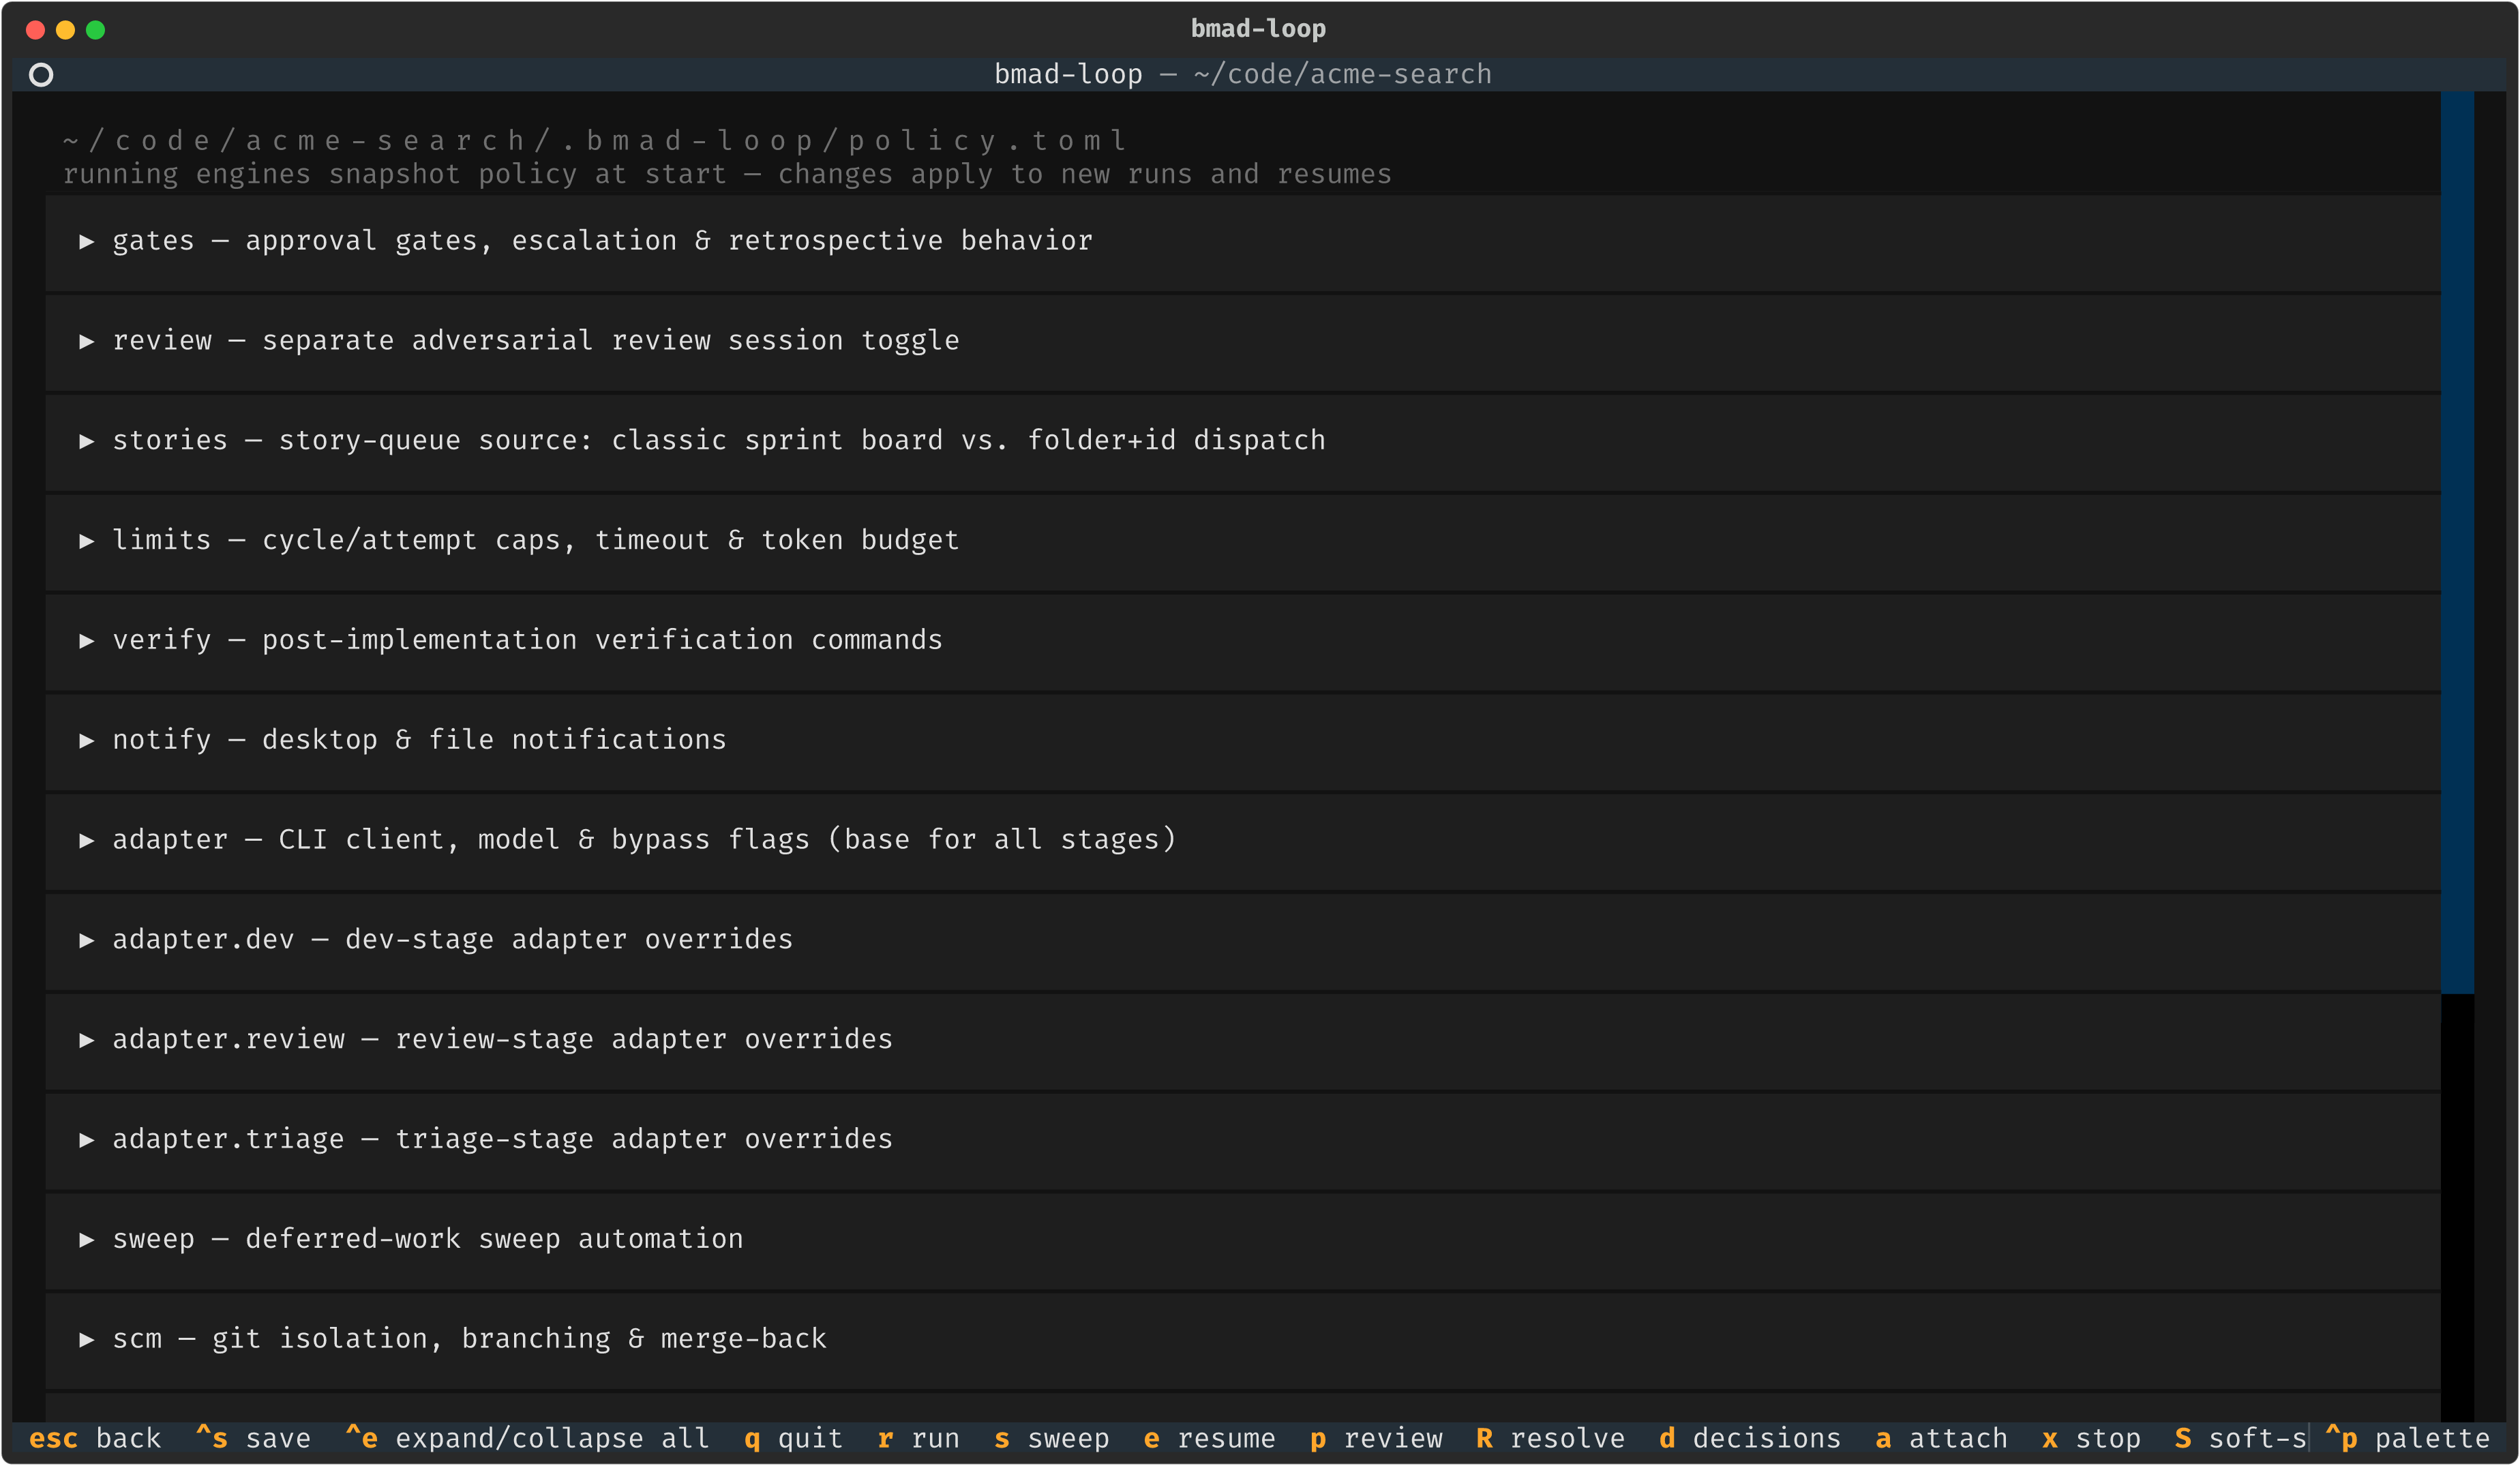Click '^p palette' in the footer

coord(2407,1438)
